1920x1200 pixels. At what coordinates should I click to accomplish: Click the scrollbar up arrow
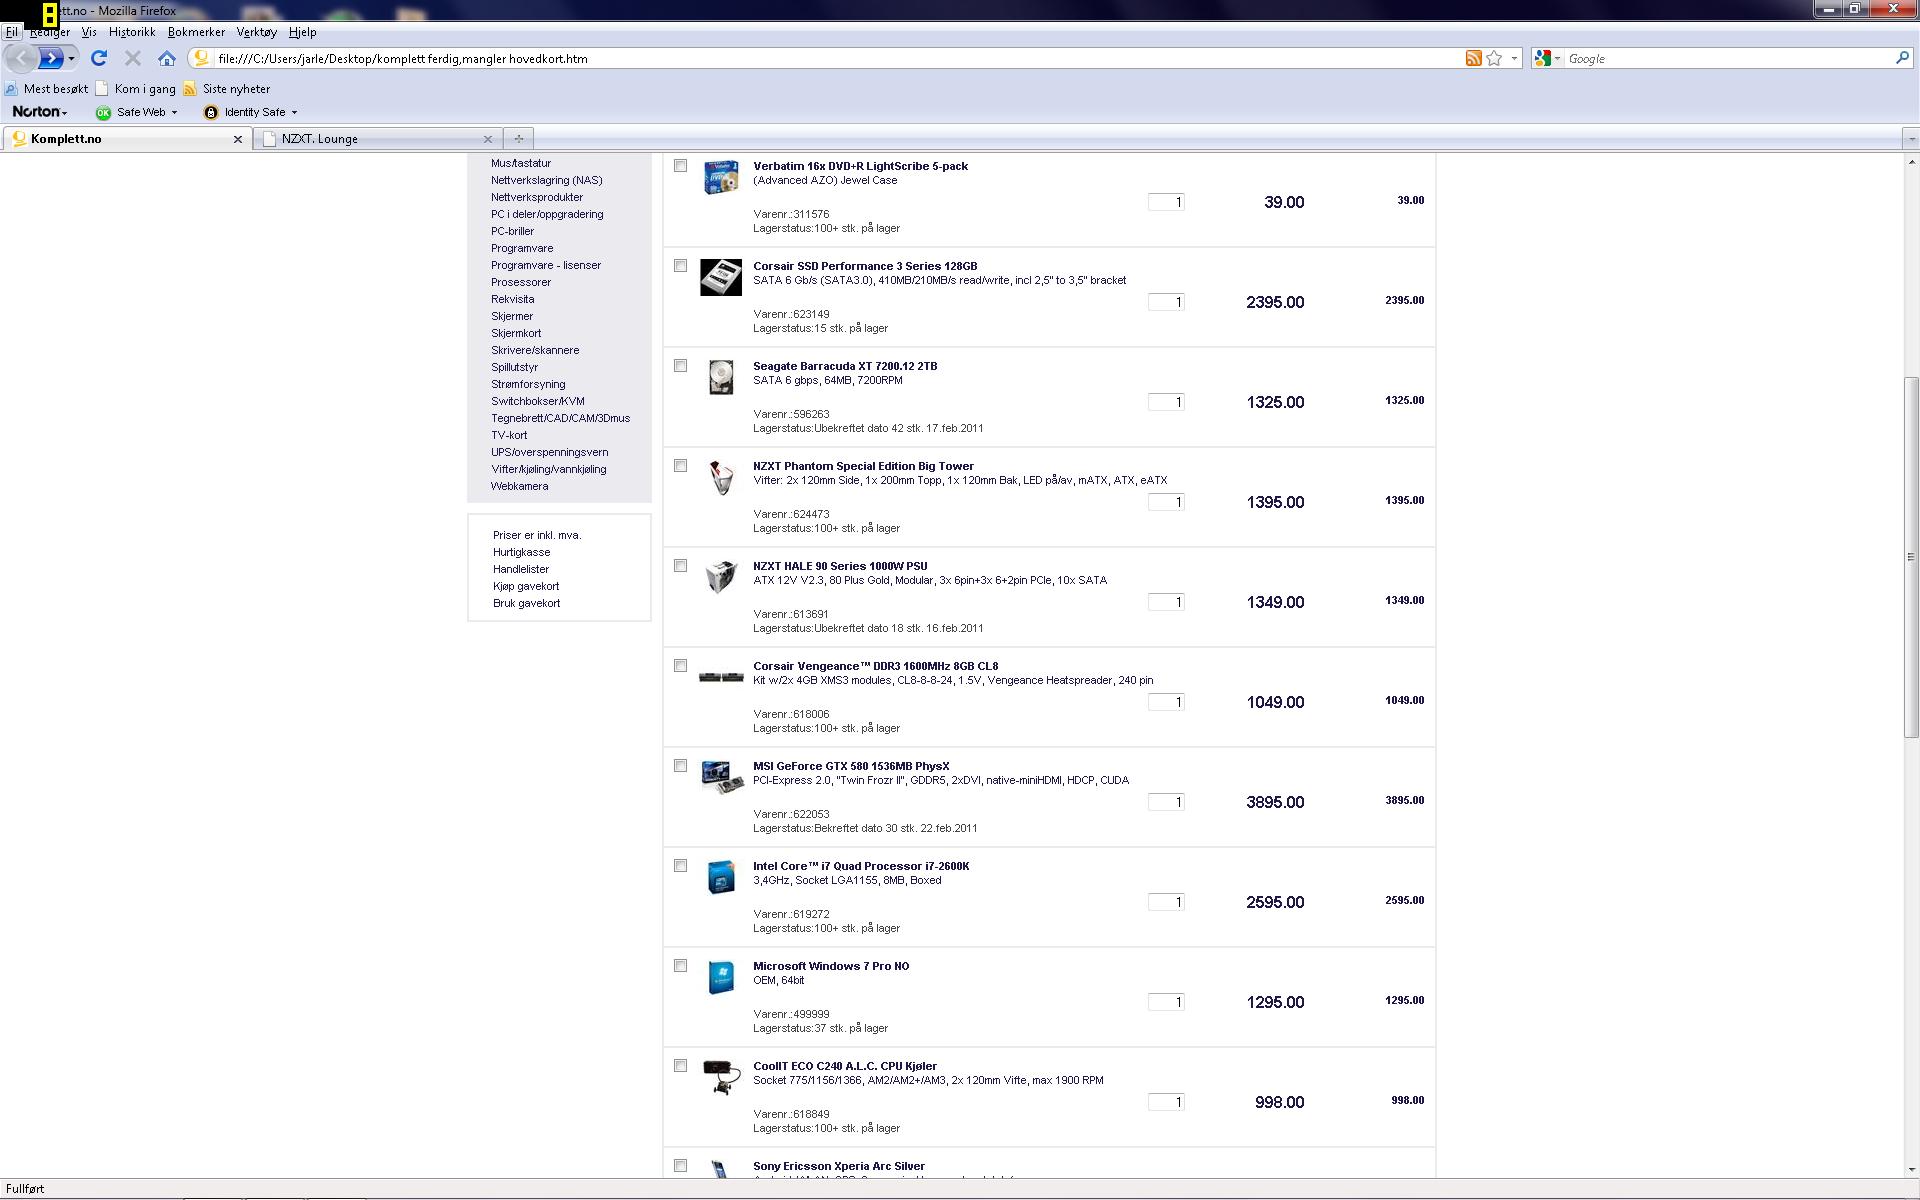click(x=1911, y=161)
